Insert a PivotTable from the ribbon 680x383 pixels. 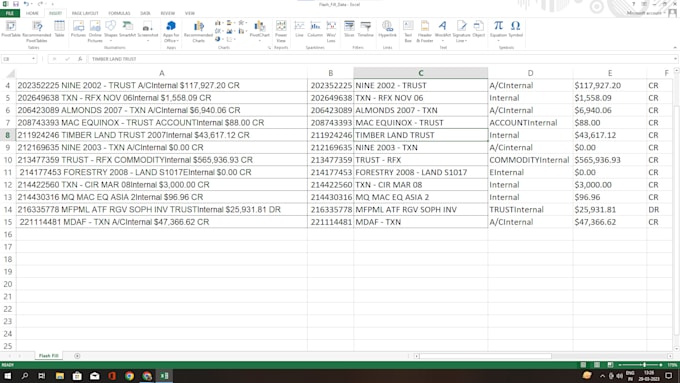(11, 30)
